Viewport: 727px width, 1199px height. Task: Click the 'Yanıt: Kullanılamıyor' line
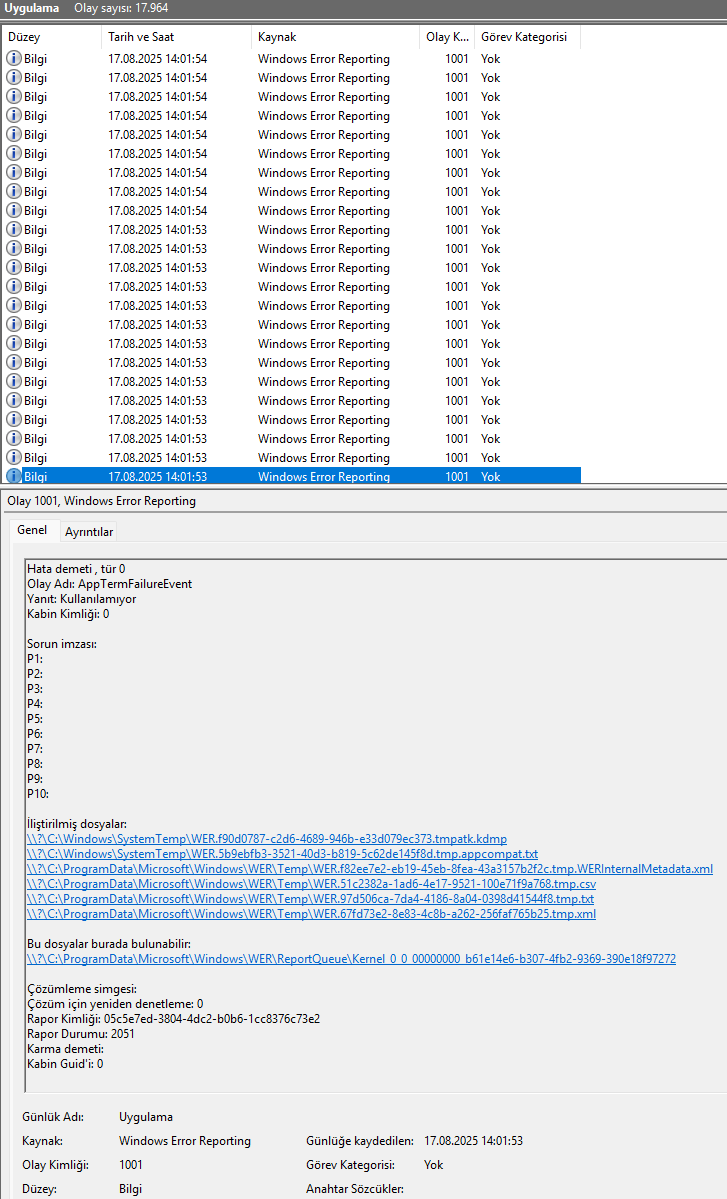tap(81, 599)
